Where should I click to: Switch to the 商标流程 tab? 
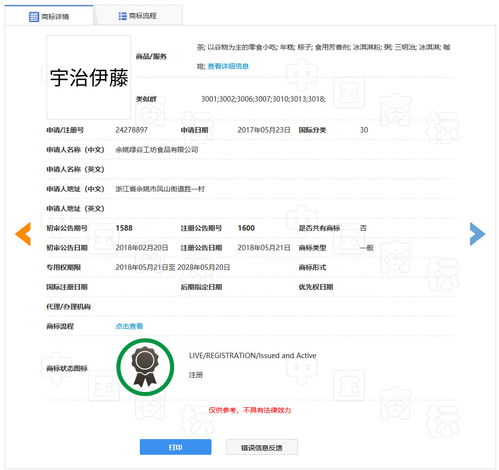point(138,16)
